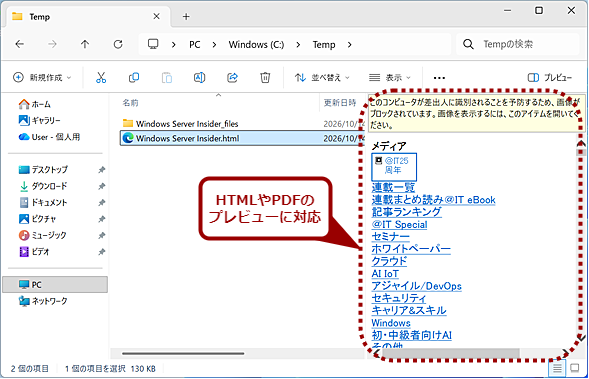The width and height of the screenshot is (589, 379).
Task: Open ギャラリー in navigation pane
Action: 39,120
